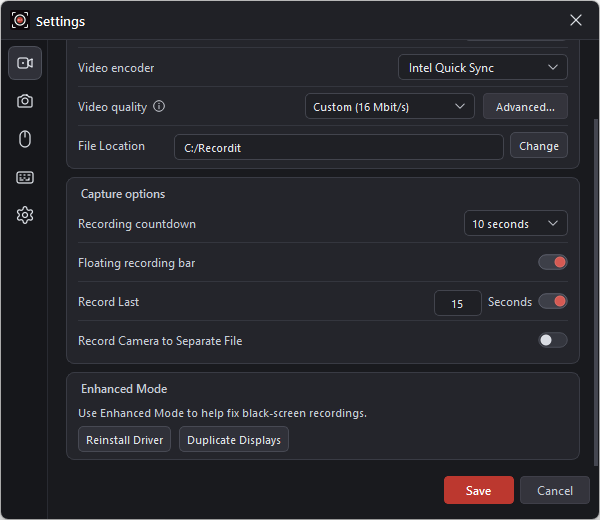Click Duplicate Displays button
The width and height of the screenshot is (600, 520).
pyautogui.click(x=234, y=440)
